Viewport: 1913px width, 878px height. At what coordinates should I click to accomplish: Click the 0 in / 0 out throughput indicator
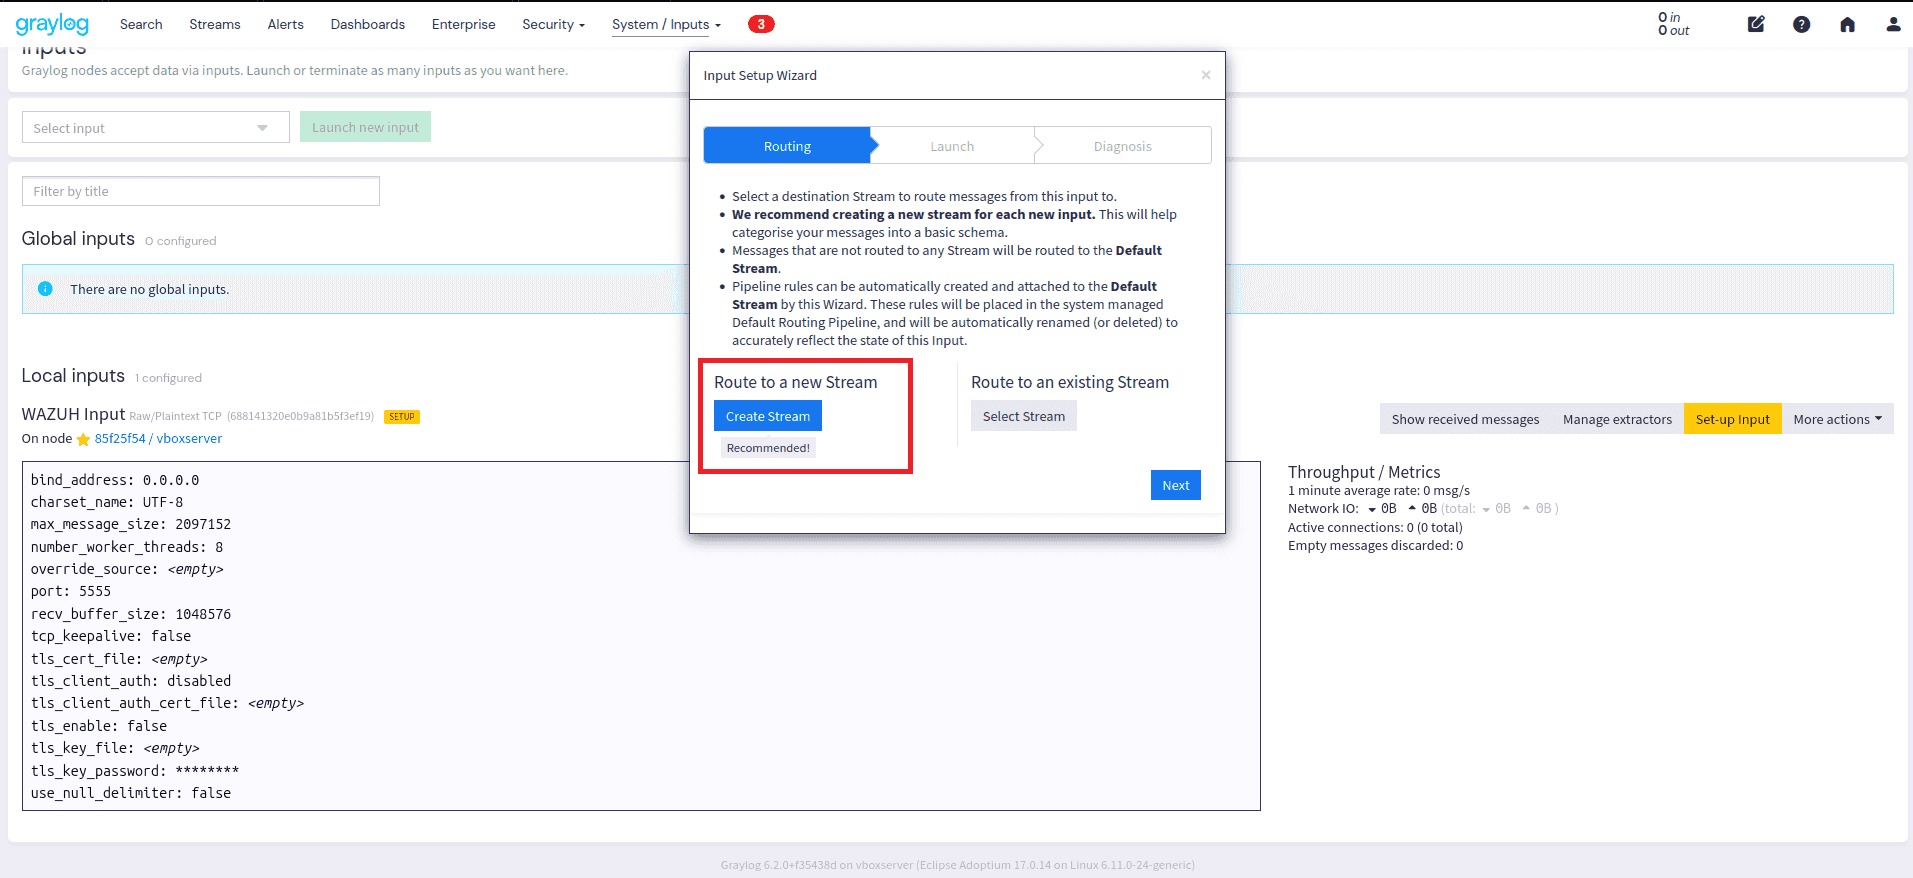1674,24
